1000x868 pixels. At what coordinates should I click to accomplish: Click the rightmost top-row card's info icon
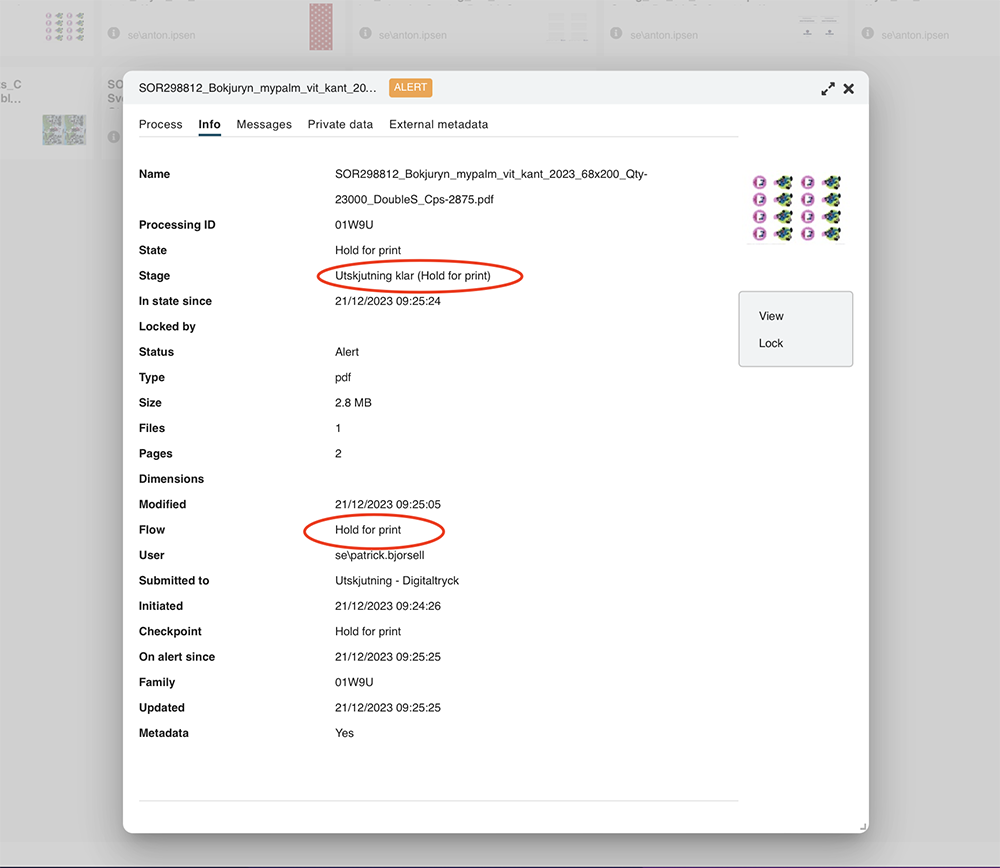(x=868, y=35)
